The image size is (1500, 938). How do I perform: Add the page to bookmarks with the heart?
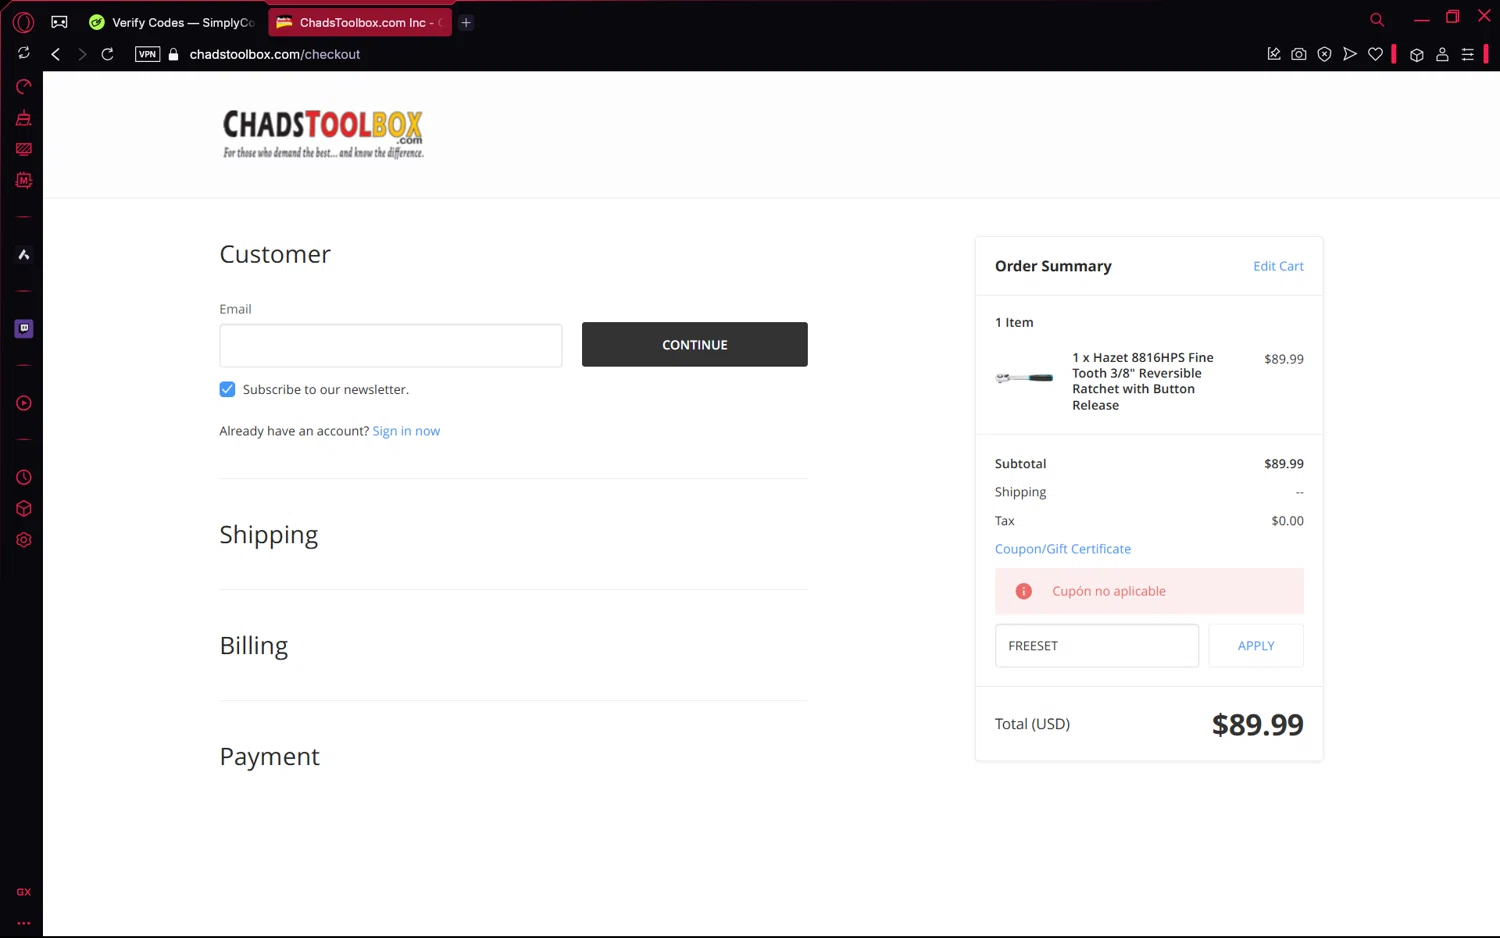[x=1376, y=54]
